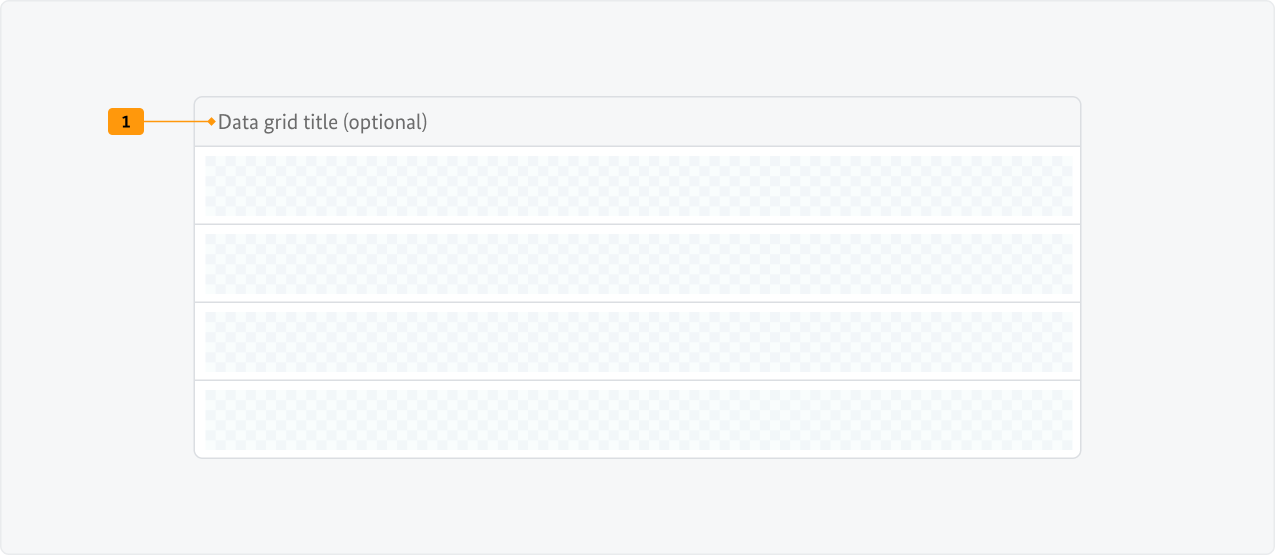Click empty header area right of the title
1275x555 pixels.
750,122
